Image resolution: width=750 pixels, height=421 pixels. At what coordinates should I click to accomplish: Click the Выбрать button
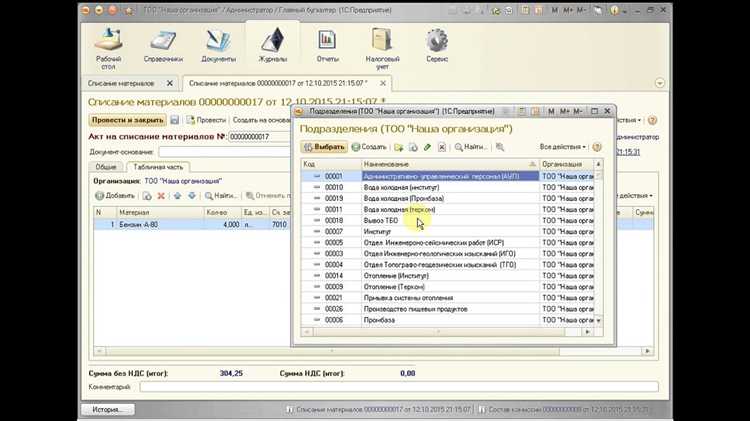pos(324,147)
